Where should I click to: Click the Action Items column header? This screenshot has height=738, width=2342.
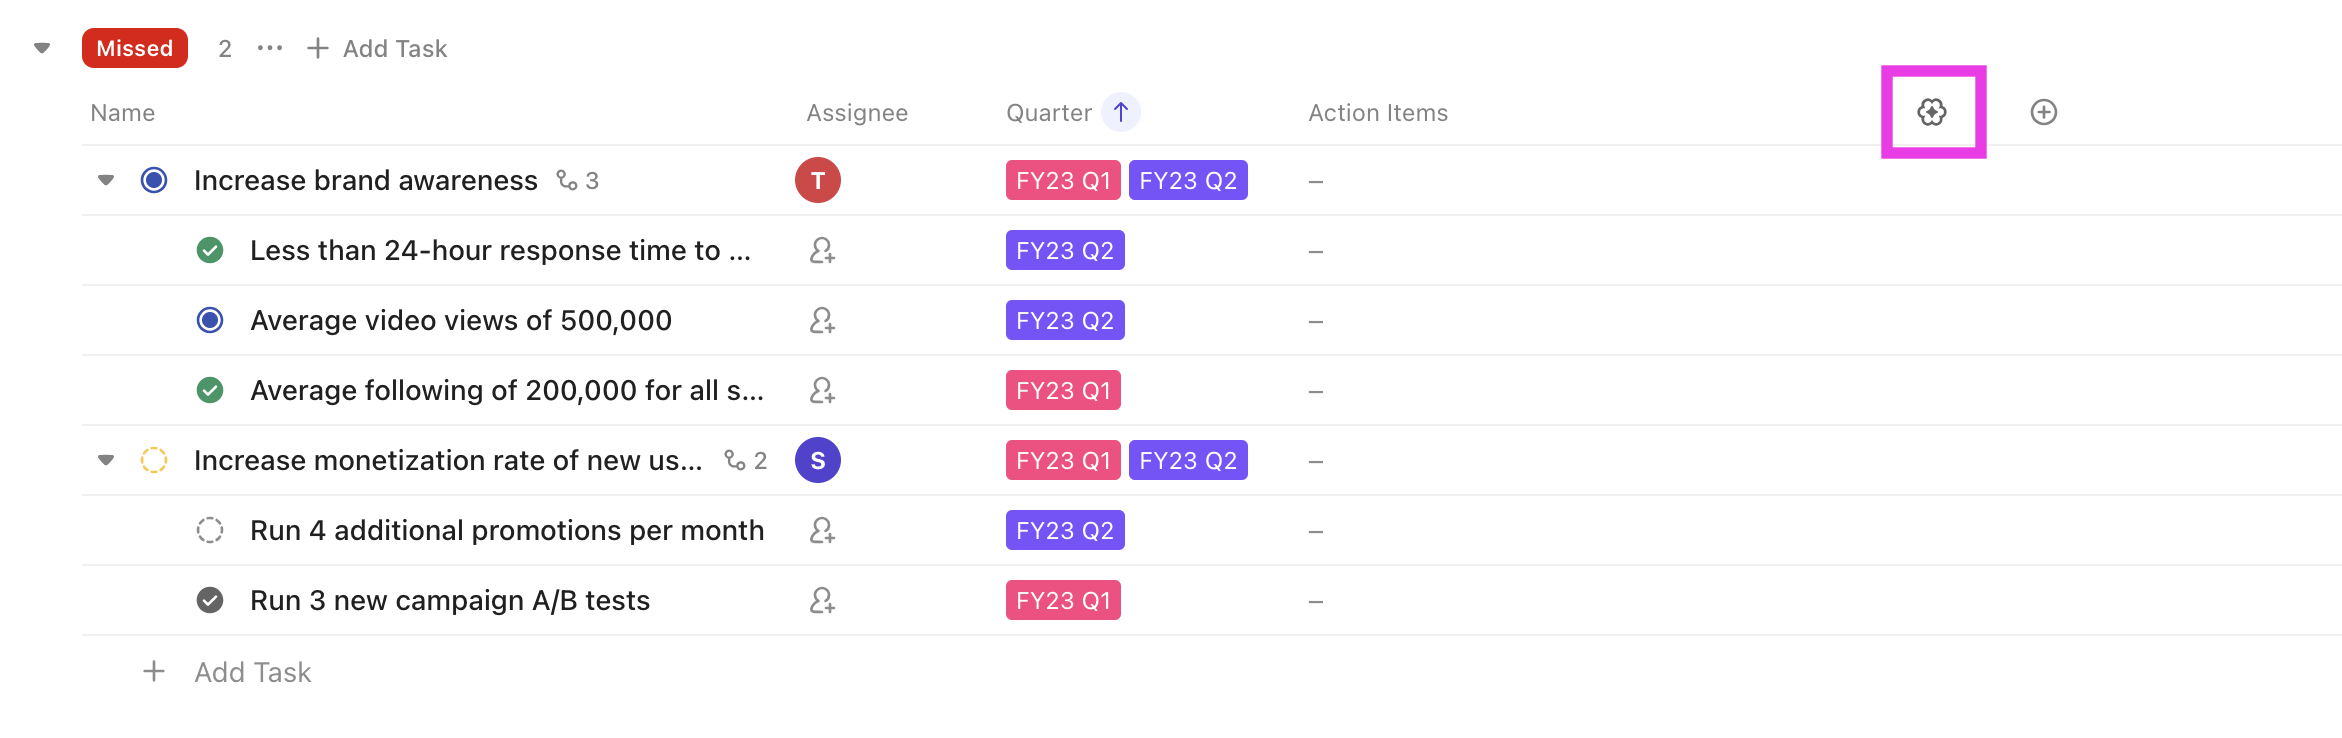tap(1377, 113)
